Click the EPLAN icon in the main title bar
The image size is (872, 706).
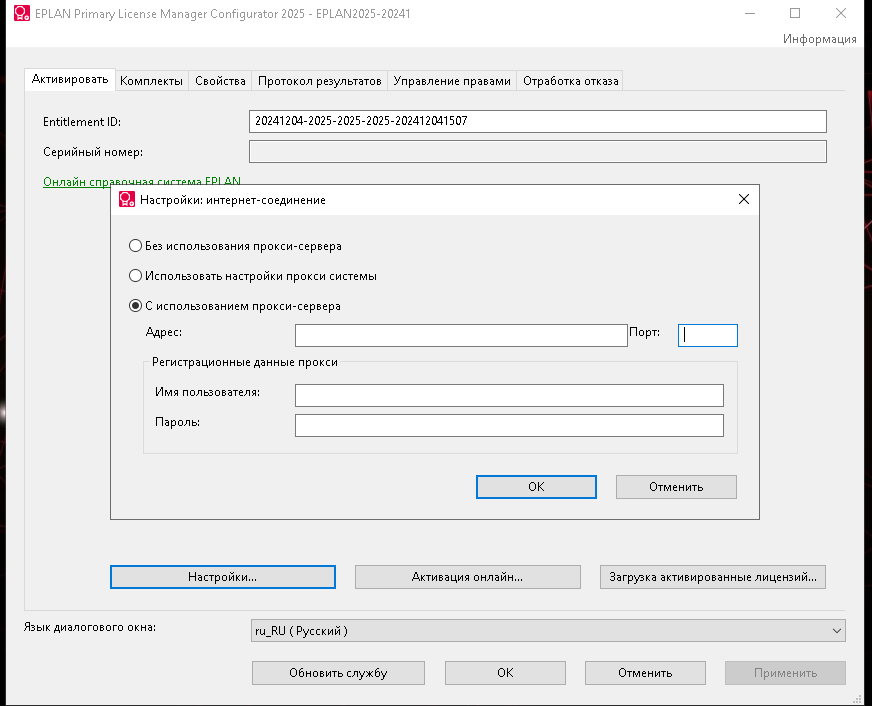pos(22,13)
